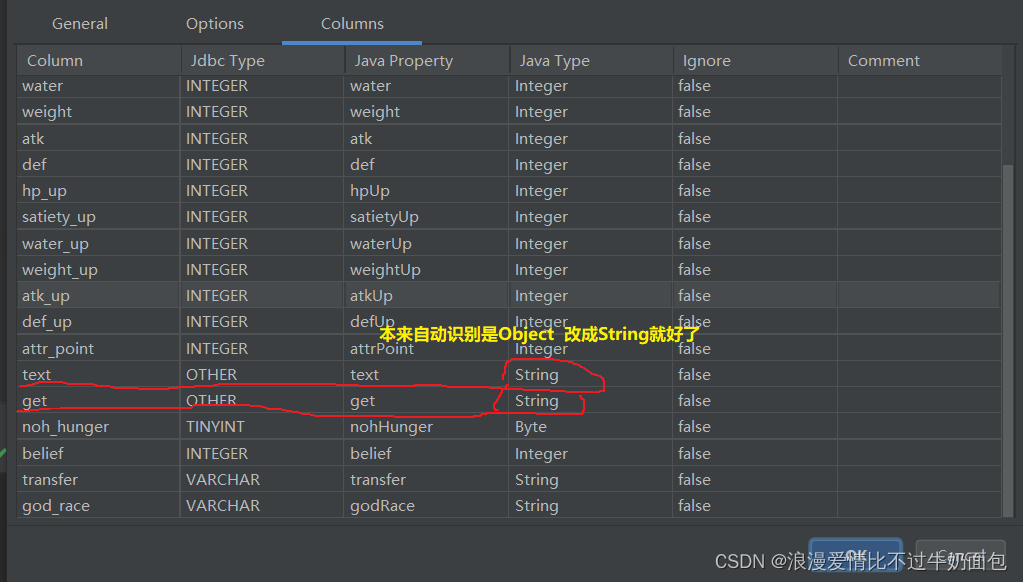Select the 'belief' column name cell
This screenshot has width=1023, height=582.
click(99, 453)
